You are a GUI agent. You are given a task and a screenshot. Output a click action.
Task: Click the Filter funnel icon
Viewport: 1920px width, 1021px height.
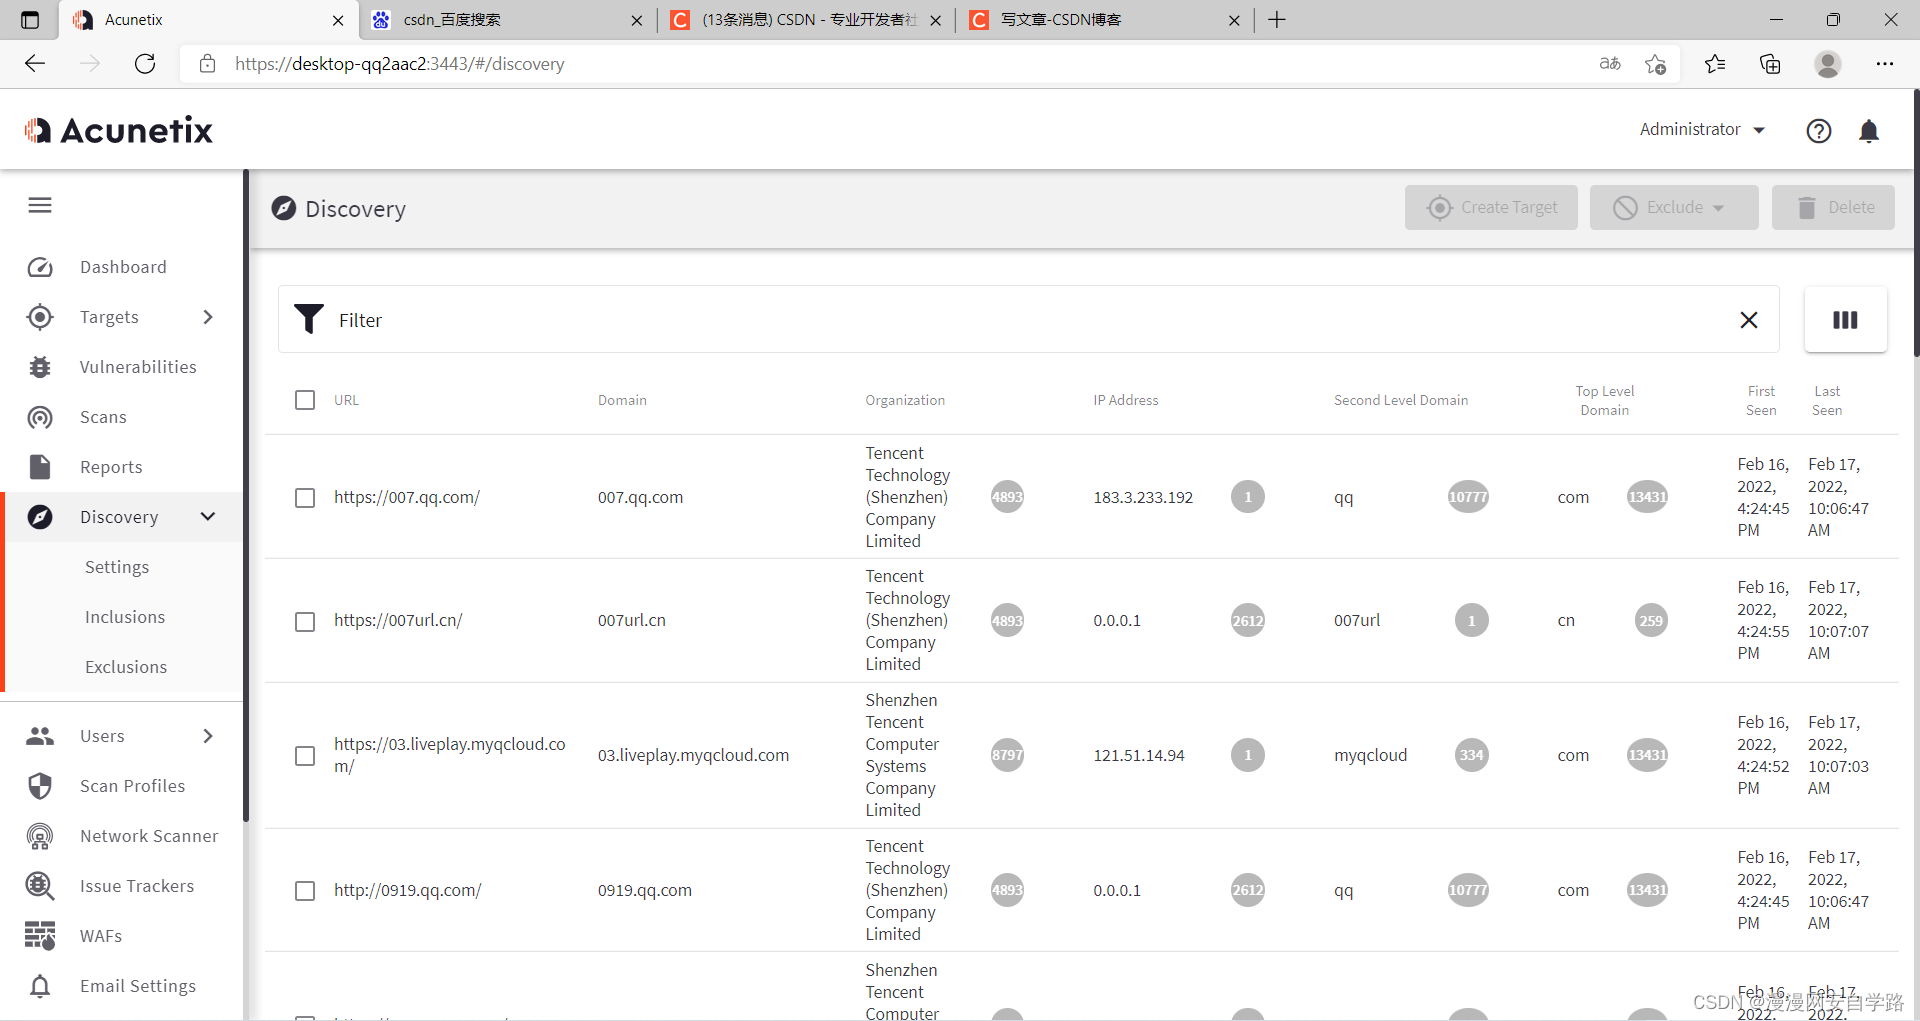(x=309, y=319)
